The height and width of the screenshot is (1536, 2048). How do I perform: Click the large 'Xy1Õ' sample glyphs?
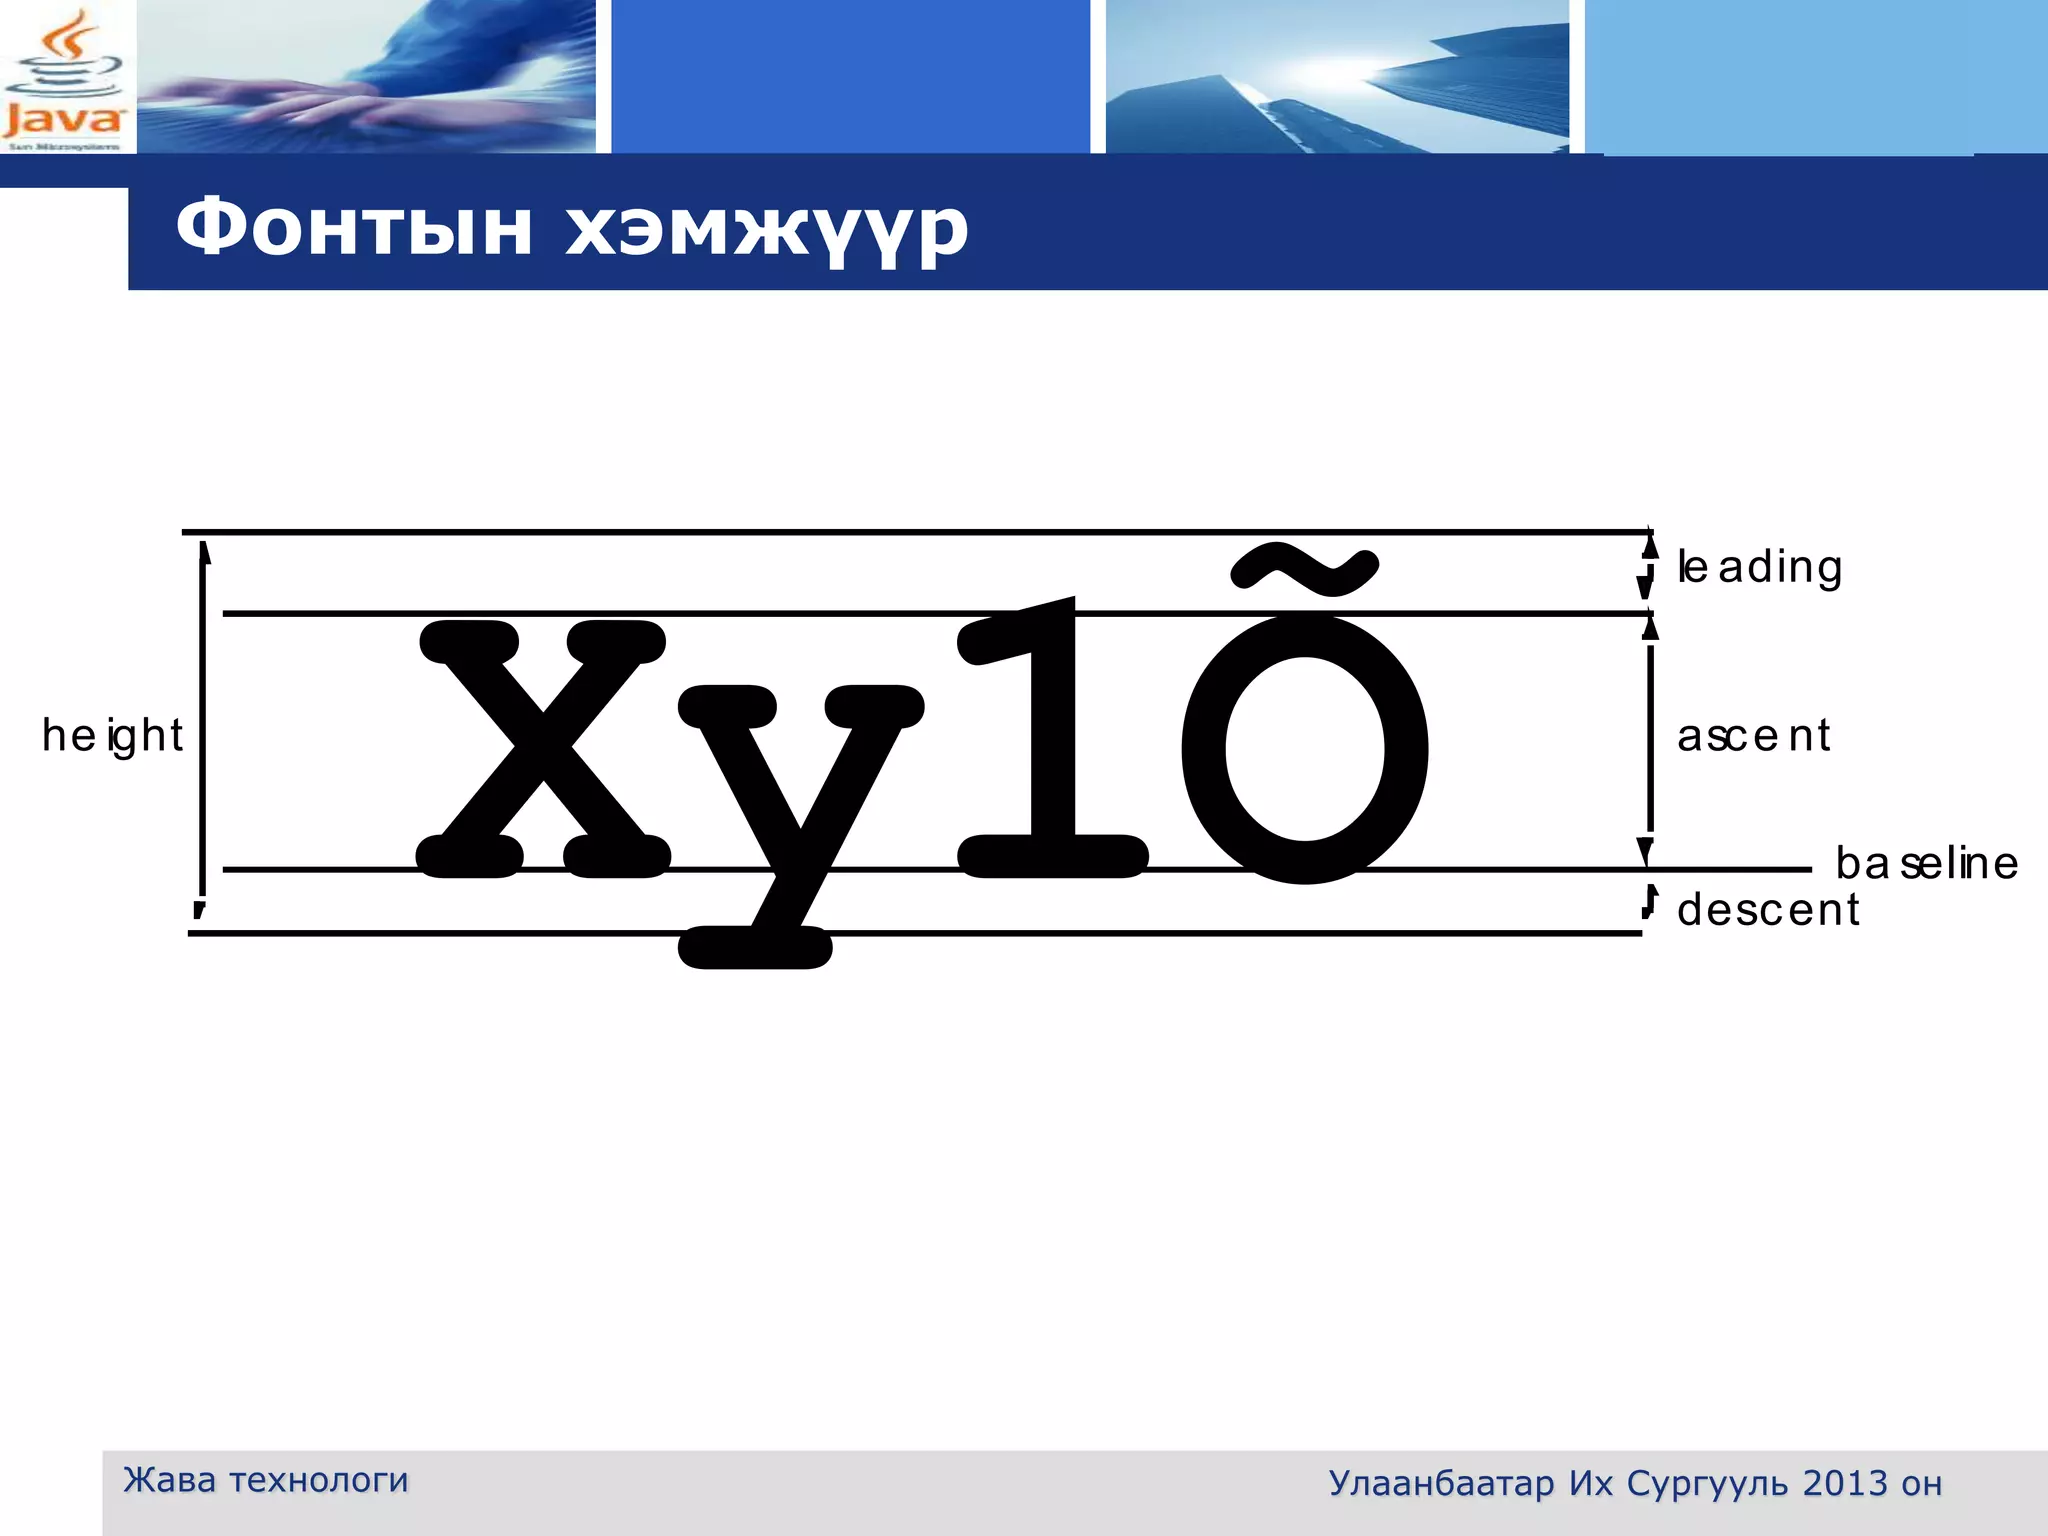(923, 757)
